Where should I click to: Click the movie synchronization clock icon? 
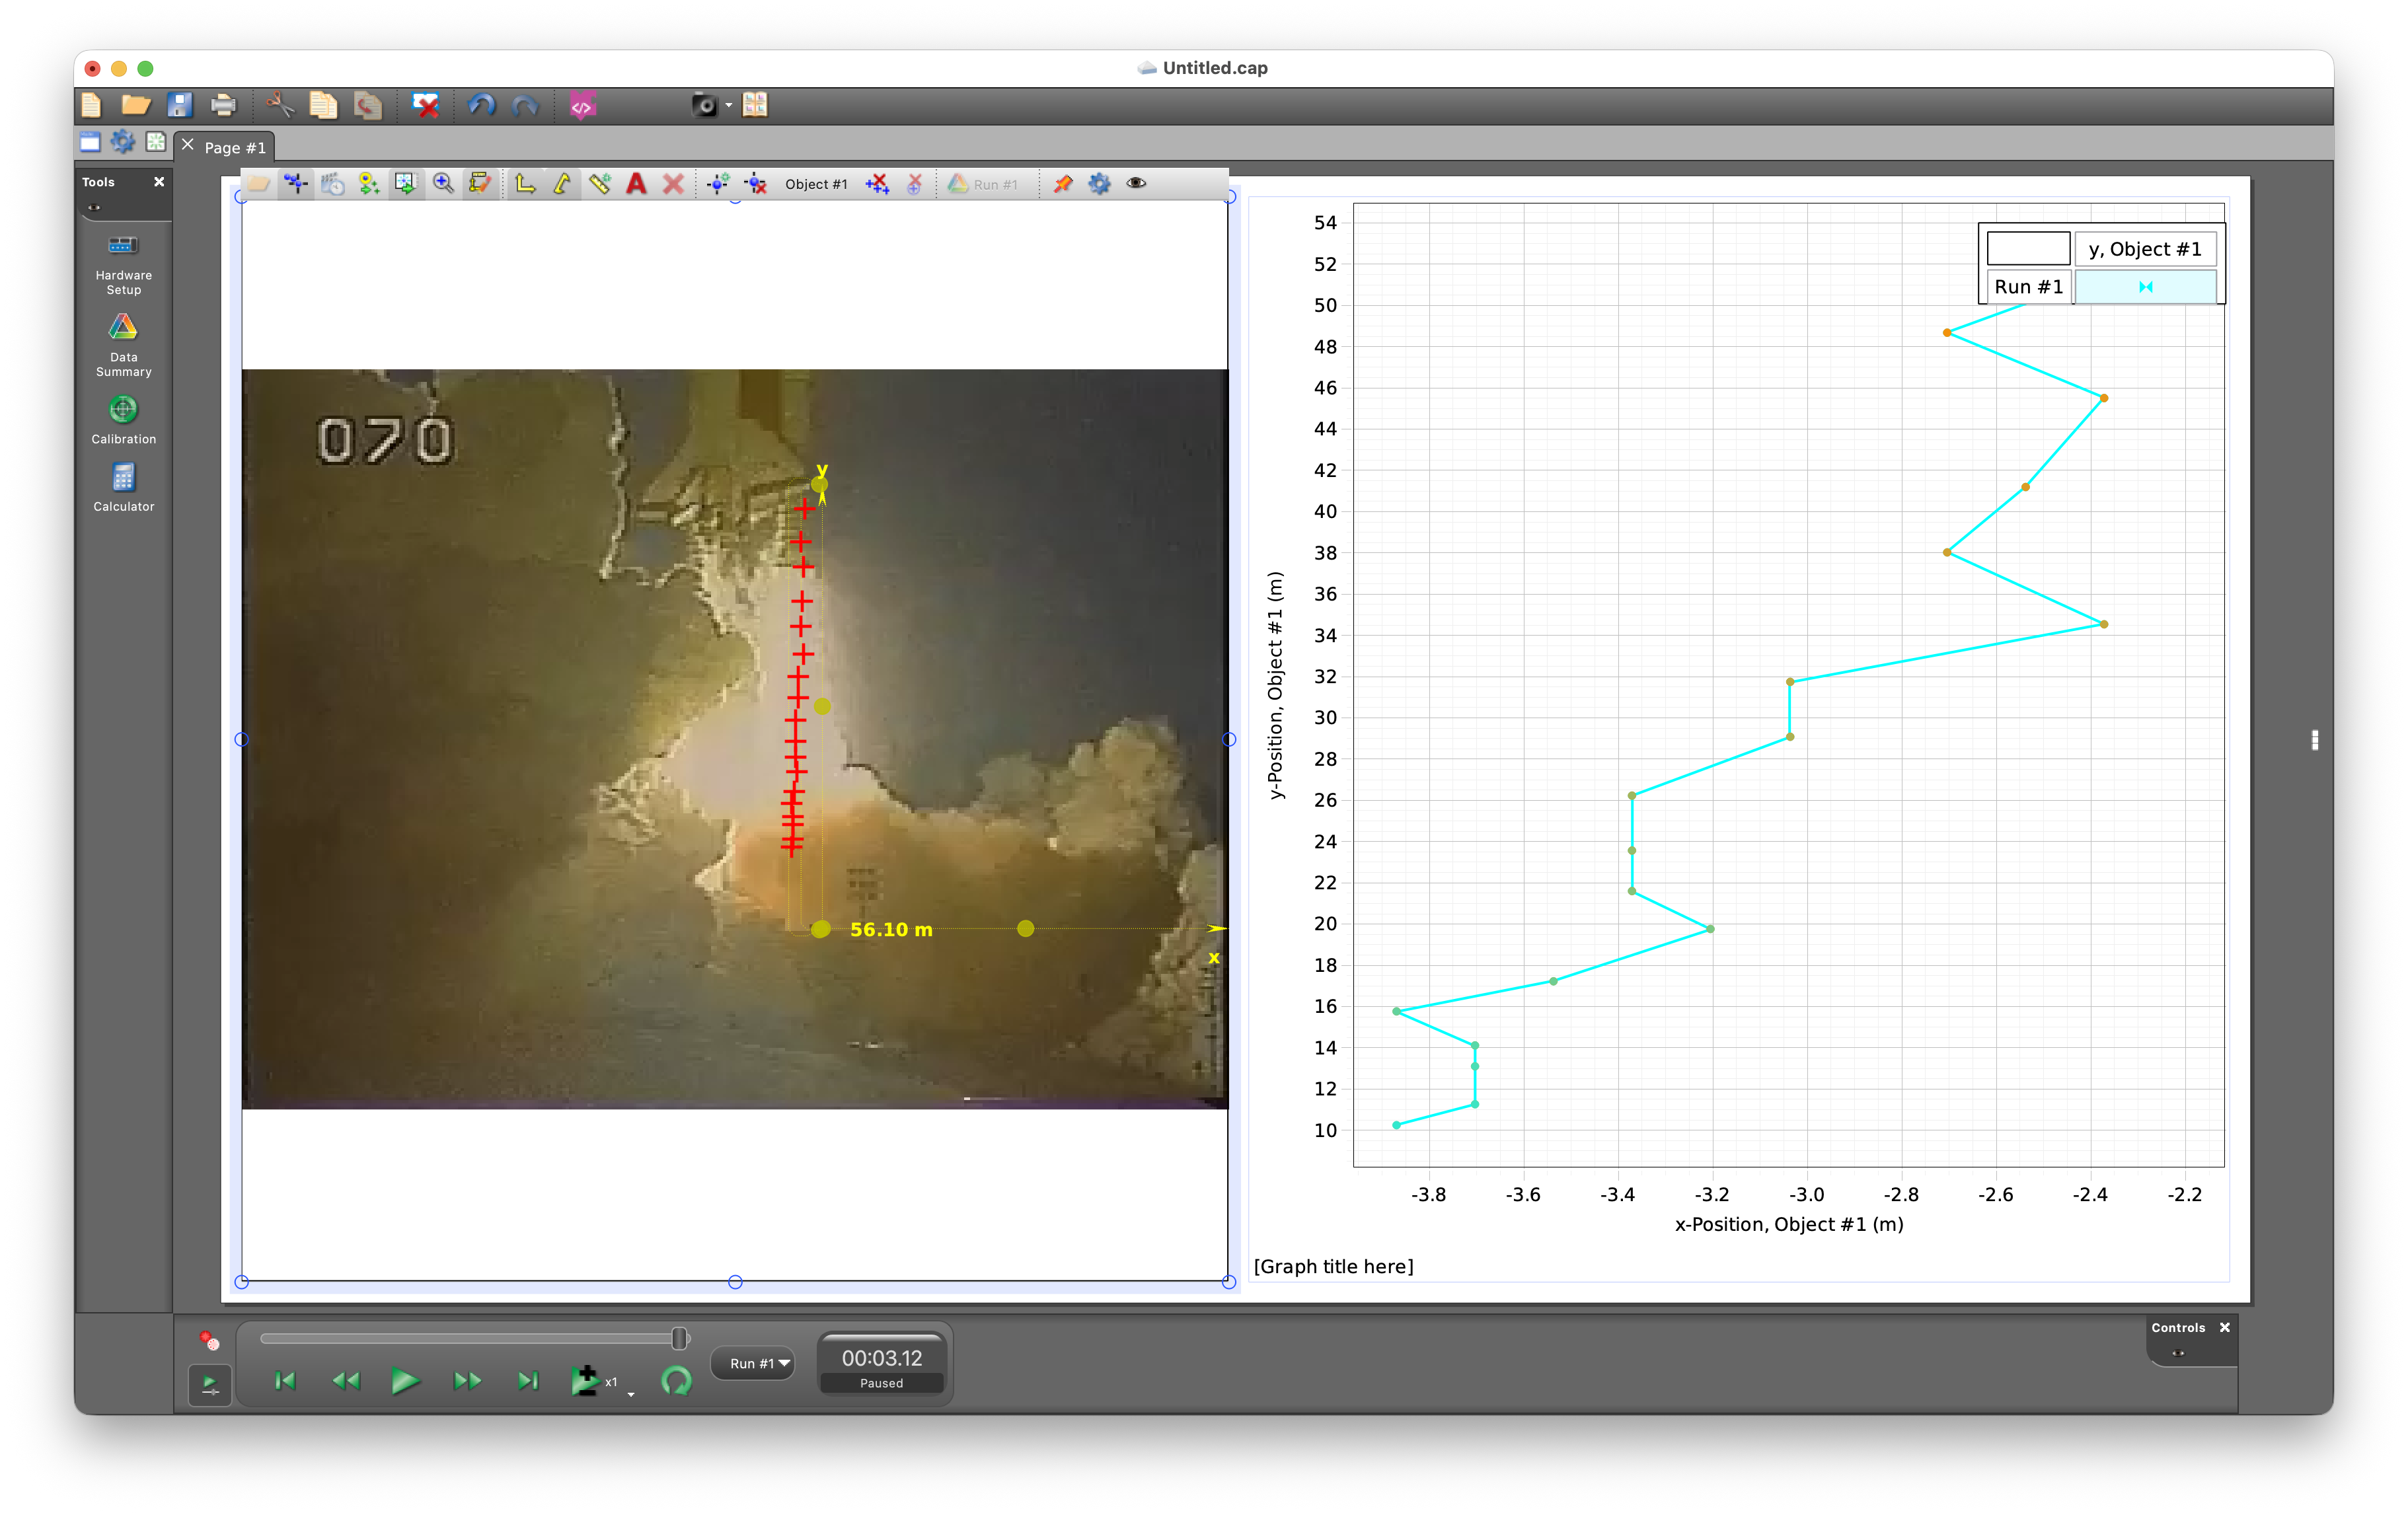[x=333, y=184]
